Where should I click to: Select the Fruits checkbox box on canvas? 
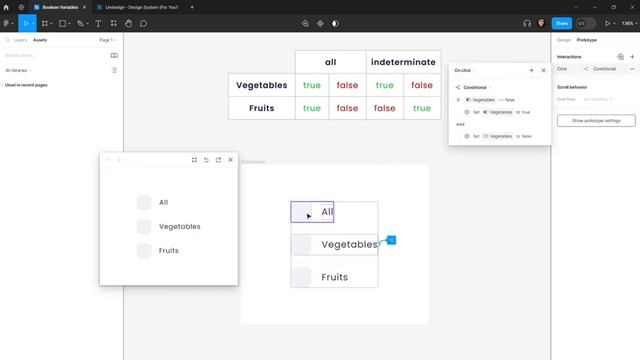coord(302,277)
